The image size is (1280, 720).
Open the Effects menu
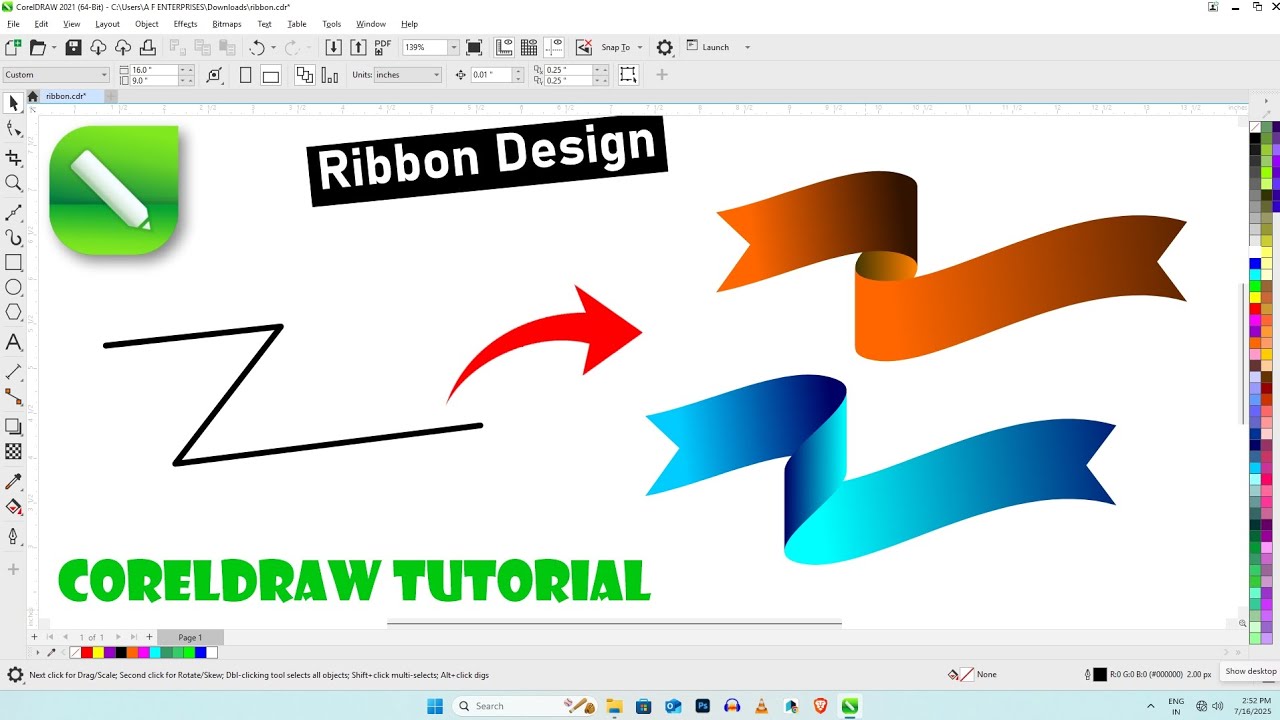(185, 24)
